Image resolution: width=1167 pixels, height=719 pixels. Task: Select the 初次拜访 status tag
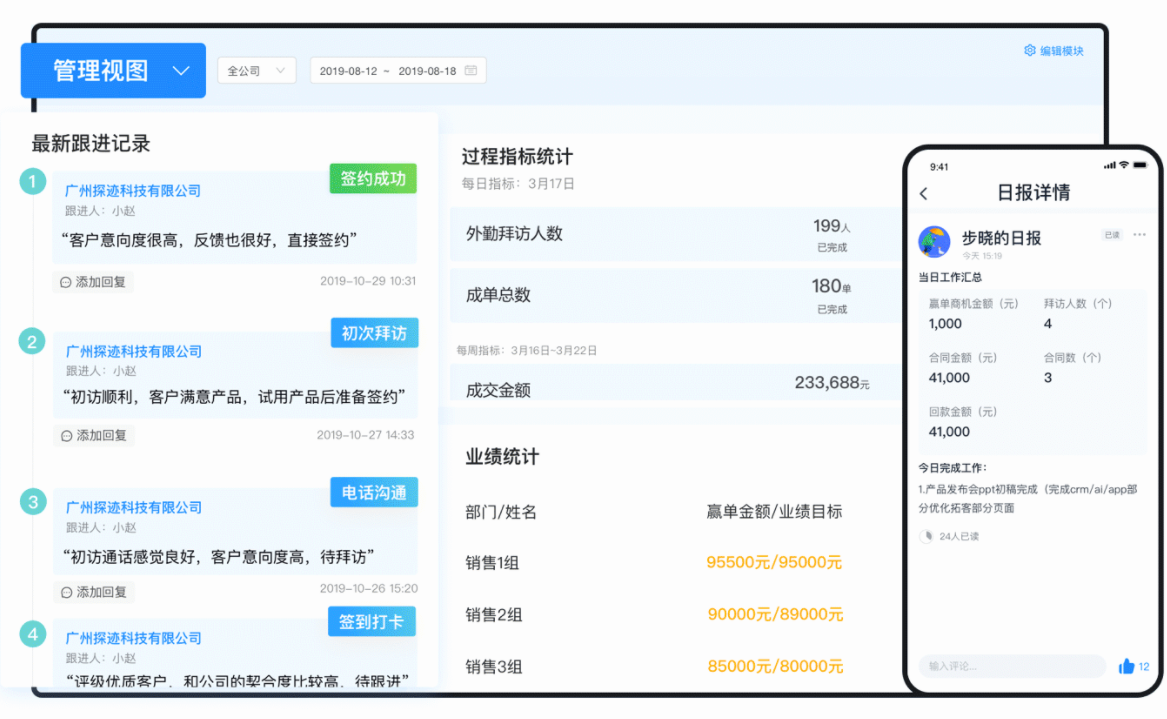pos(374,333)
